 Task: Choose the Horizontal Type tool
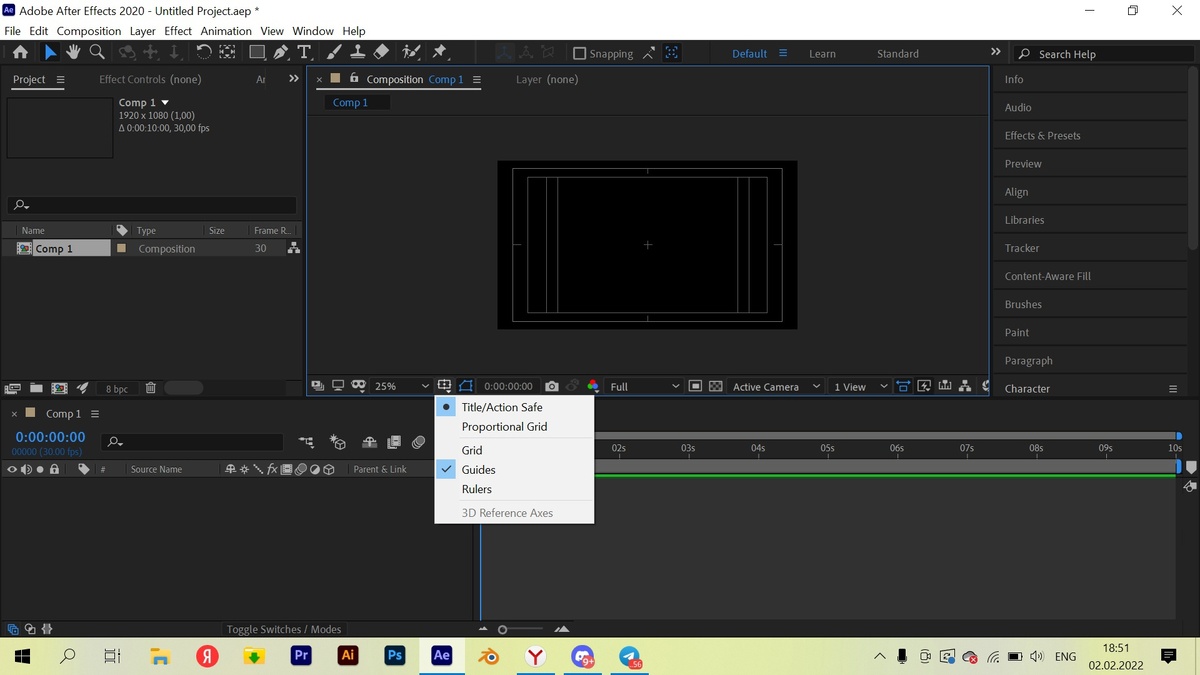click(304, 53)
